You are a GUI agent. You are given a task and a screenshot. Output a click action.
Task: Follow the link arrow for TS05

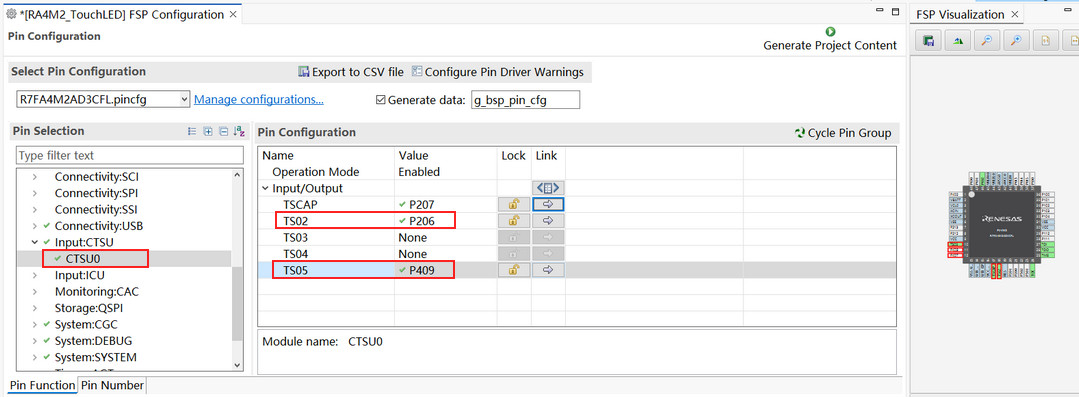(x=548, y=270)
